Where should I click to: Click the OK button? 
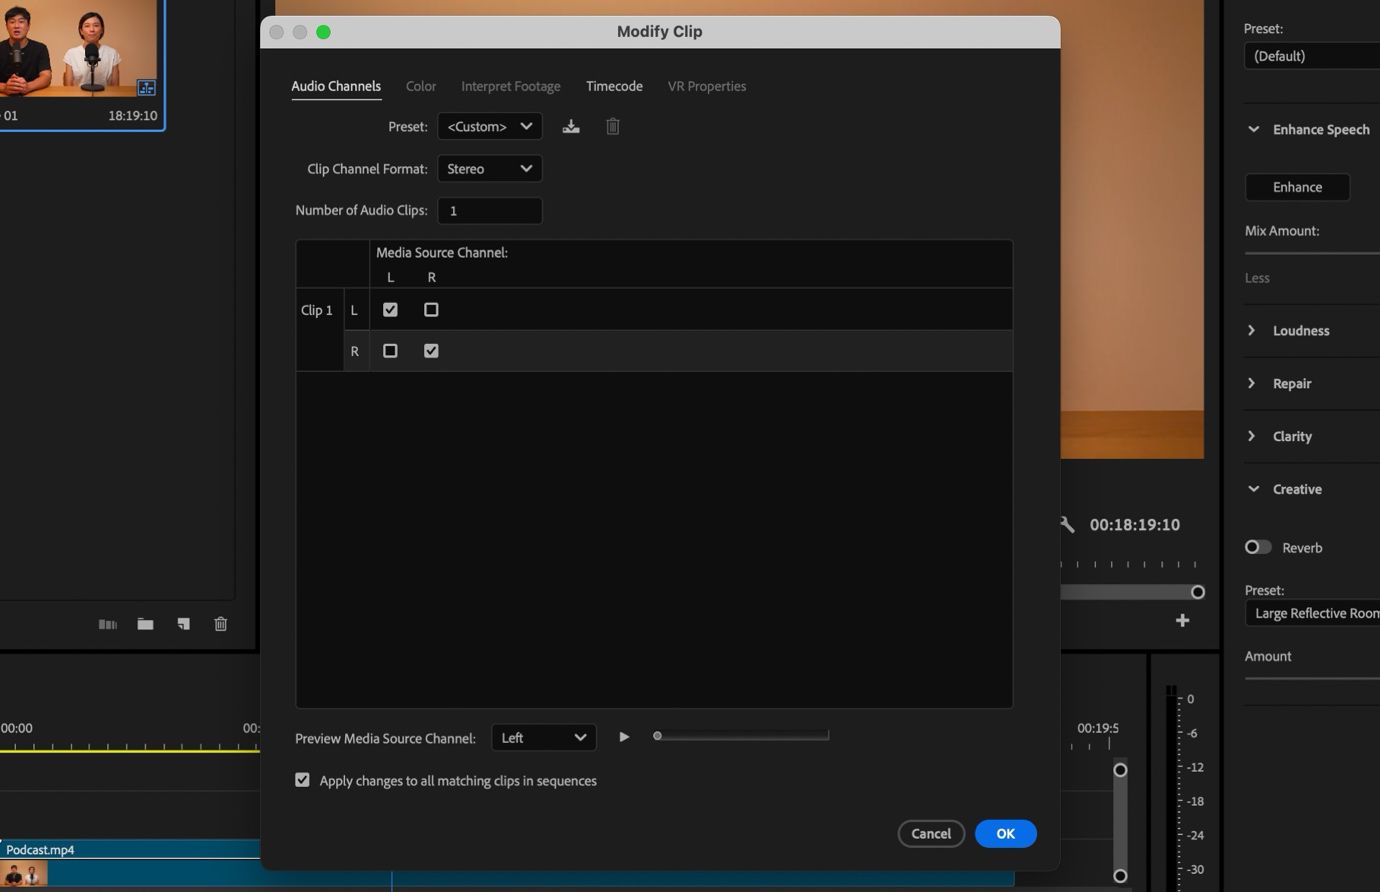[x=1005, y=833]
